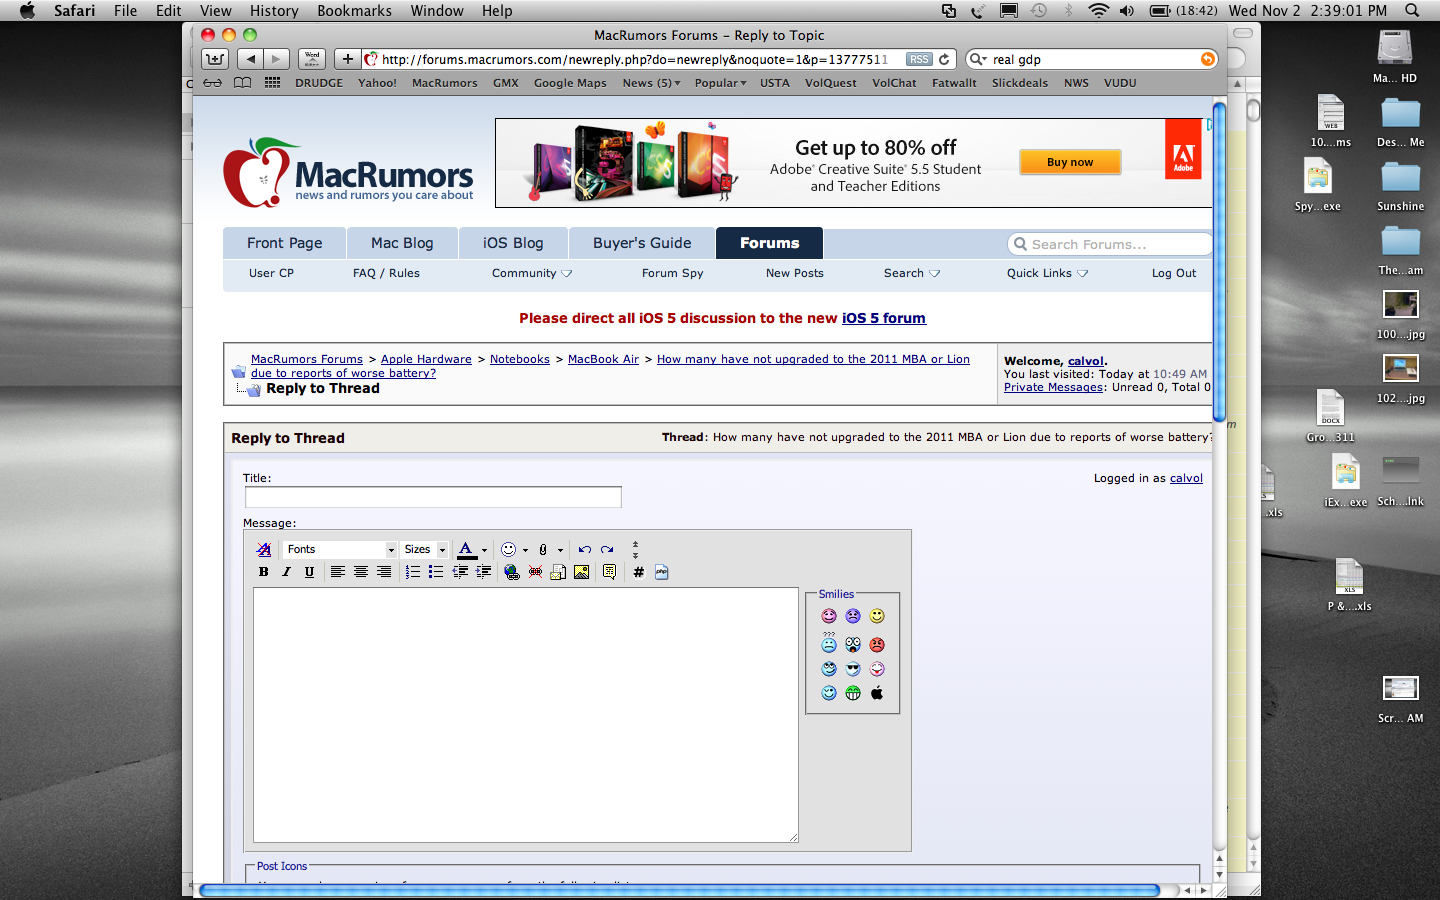Insert email link icon

click(558, 572)
